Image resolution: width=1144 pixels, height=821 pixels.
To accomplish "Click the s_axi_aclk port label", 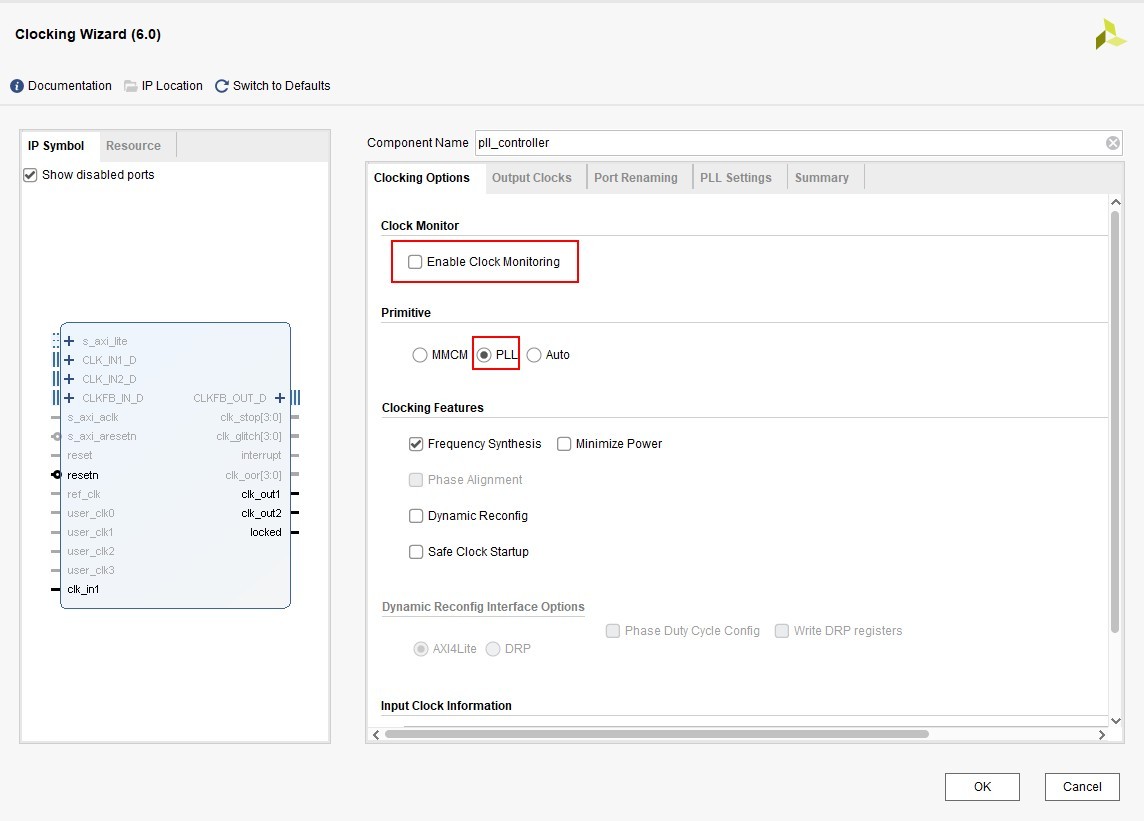I will (93, 417).
